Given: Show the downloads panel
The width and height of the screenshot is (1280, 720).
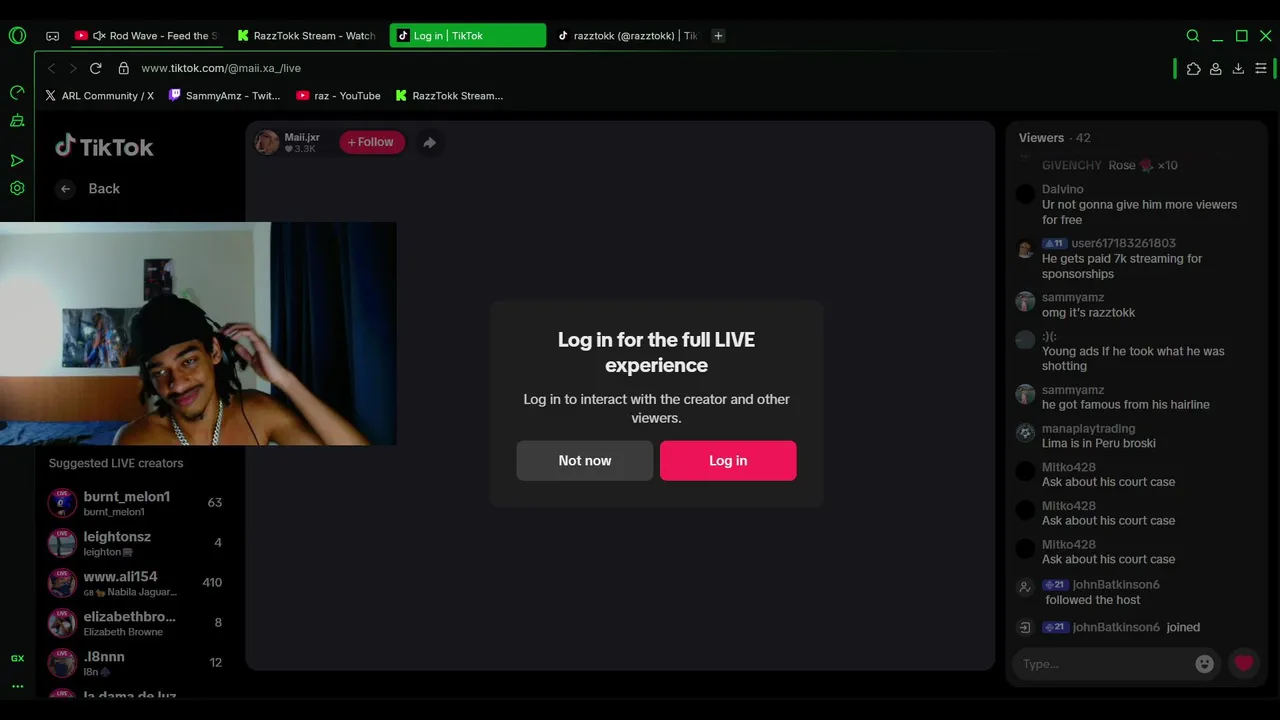Looking at the screenshot, I should coord(1238,69).
